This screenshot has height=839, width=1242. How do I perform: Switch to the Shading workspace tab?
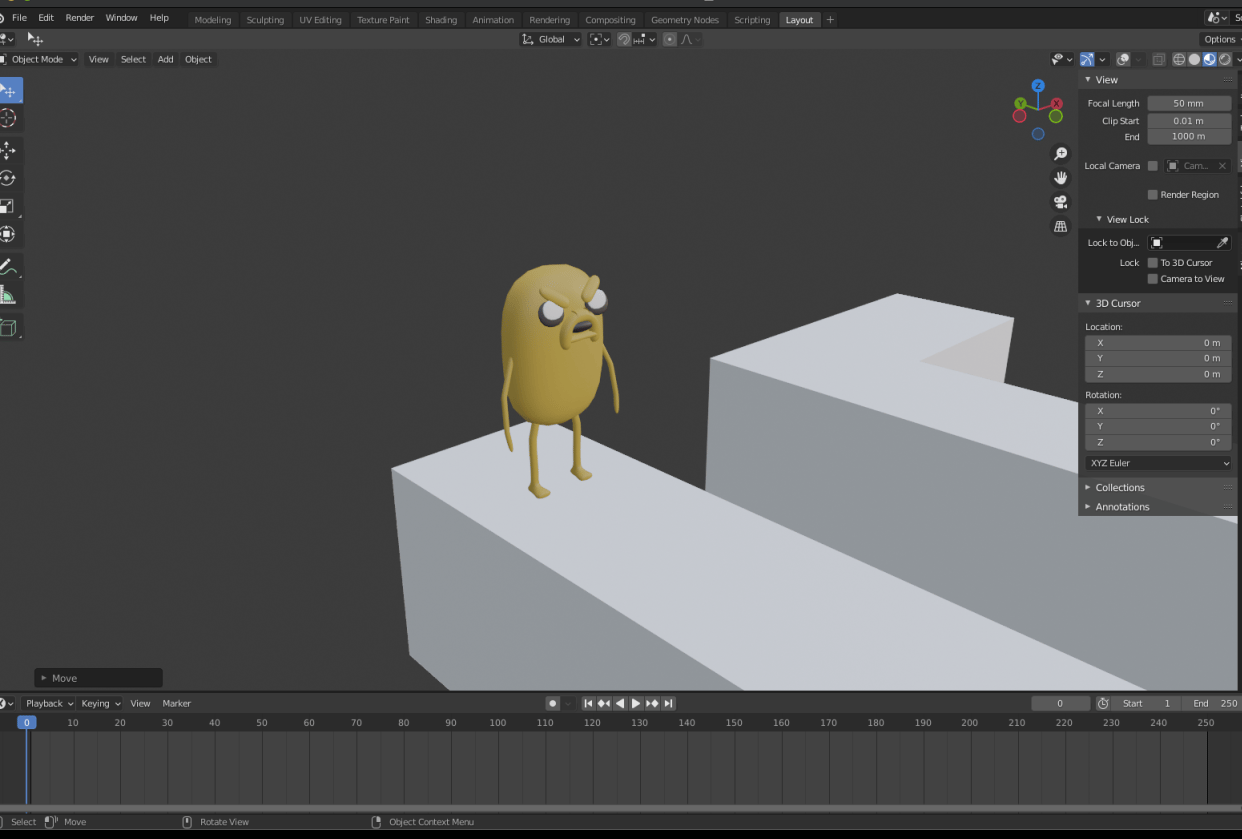(441, 19)
